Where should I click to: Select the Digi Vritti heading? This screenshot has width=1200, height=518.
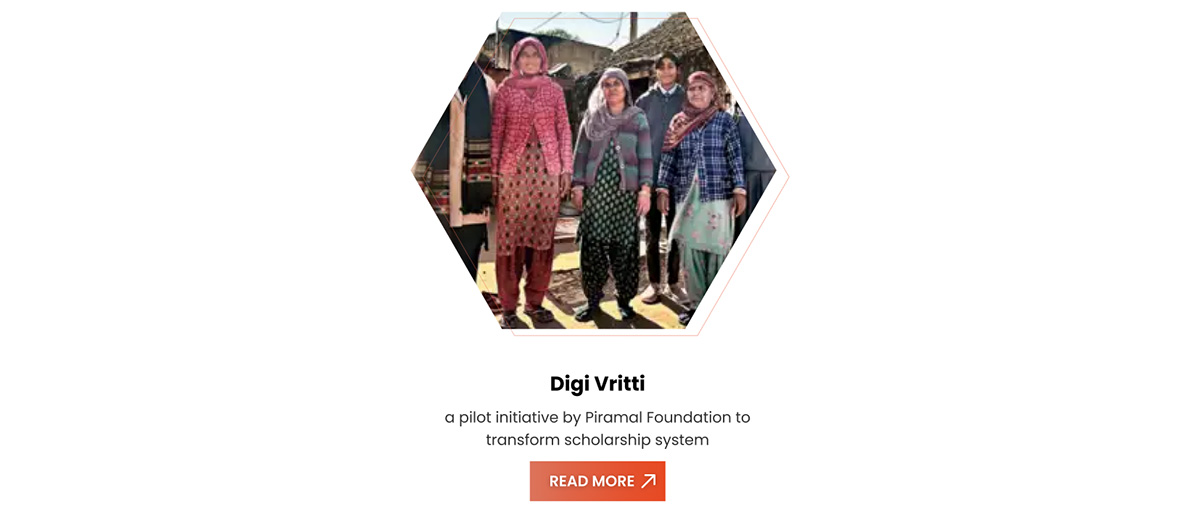click(x=597, y=384)
